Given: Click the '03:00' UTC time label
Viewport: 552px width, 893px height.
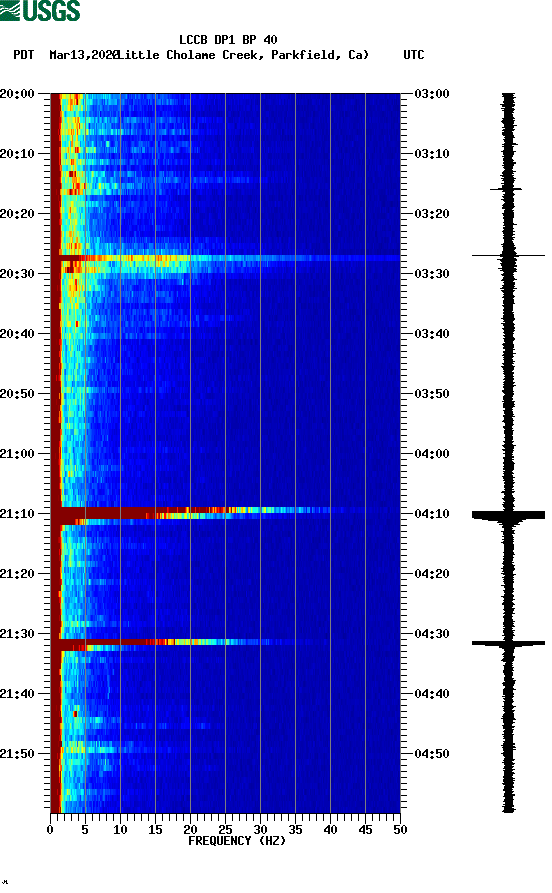Looking at the screenshot, I should pyautogui.click(x=432, y=94).
